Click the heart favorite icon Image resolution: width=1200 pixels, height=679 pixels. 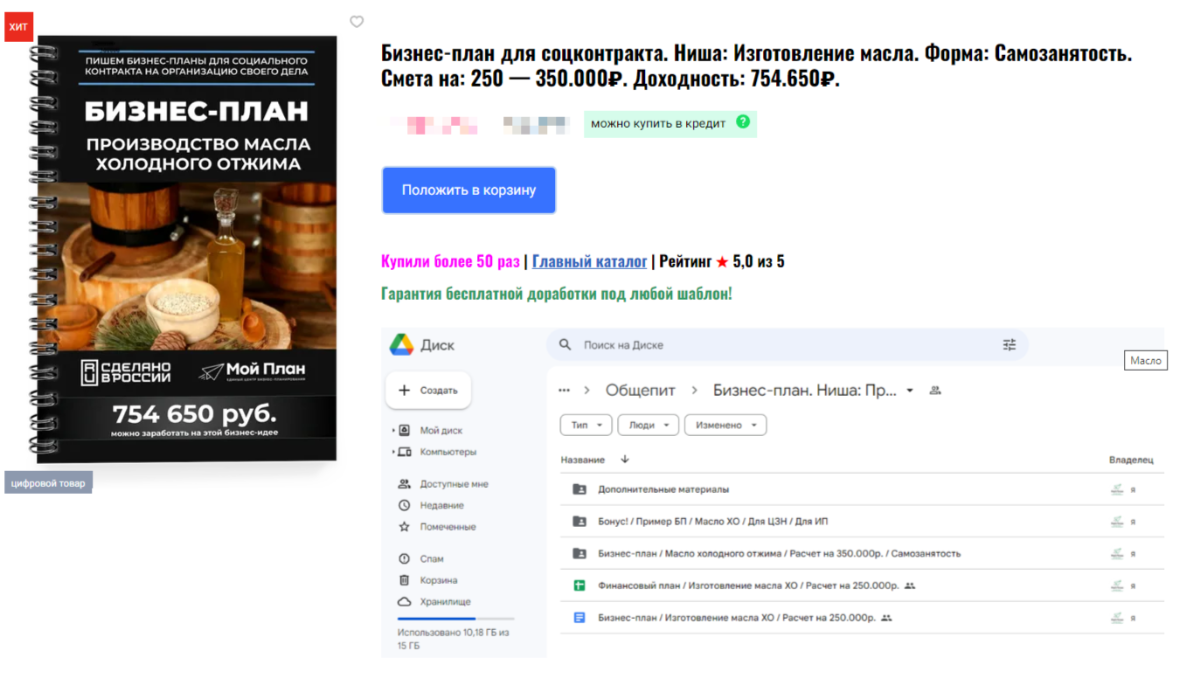pos(357,22)
